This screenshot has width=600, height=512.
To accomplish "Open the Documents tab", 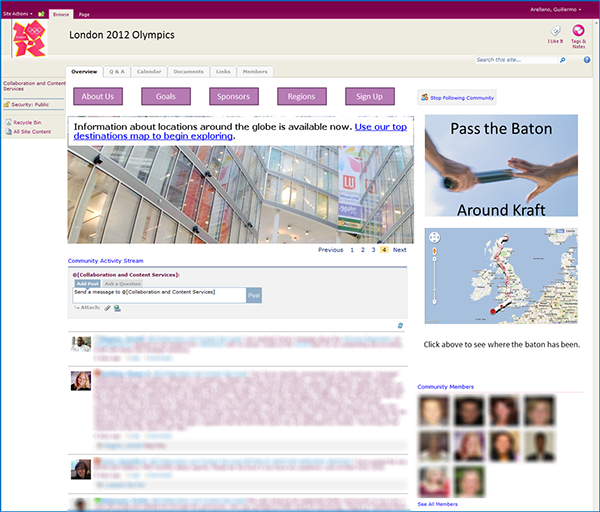I will [188, 72].
